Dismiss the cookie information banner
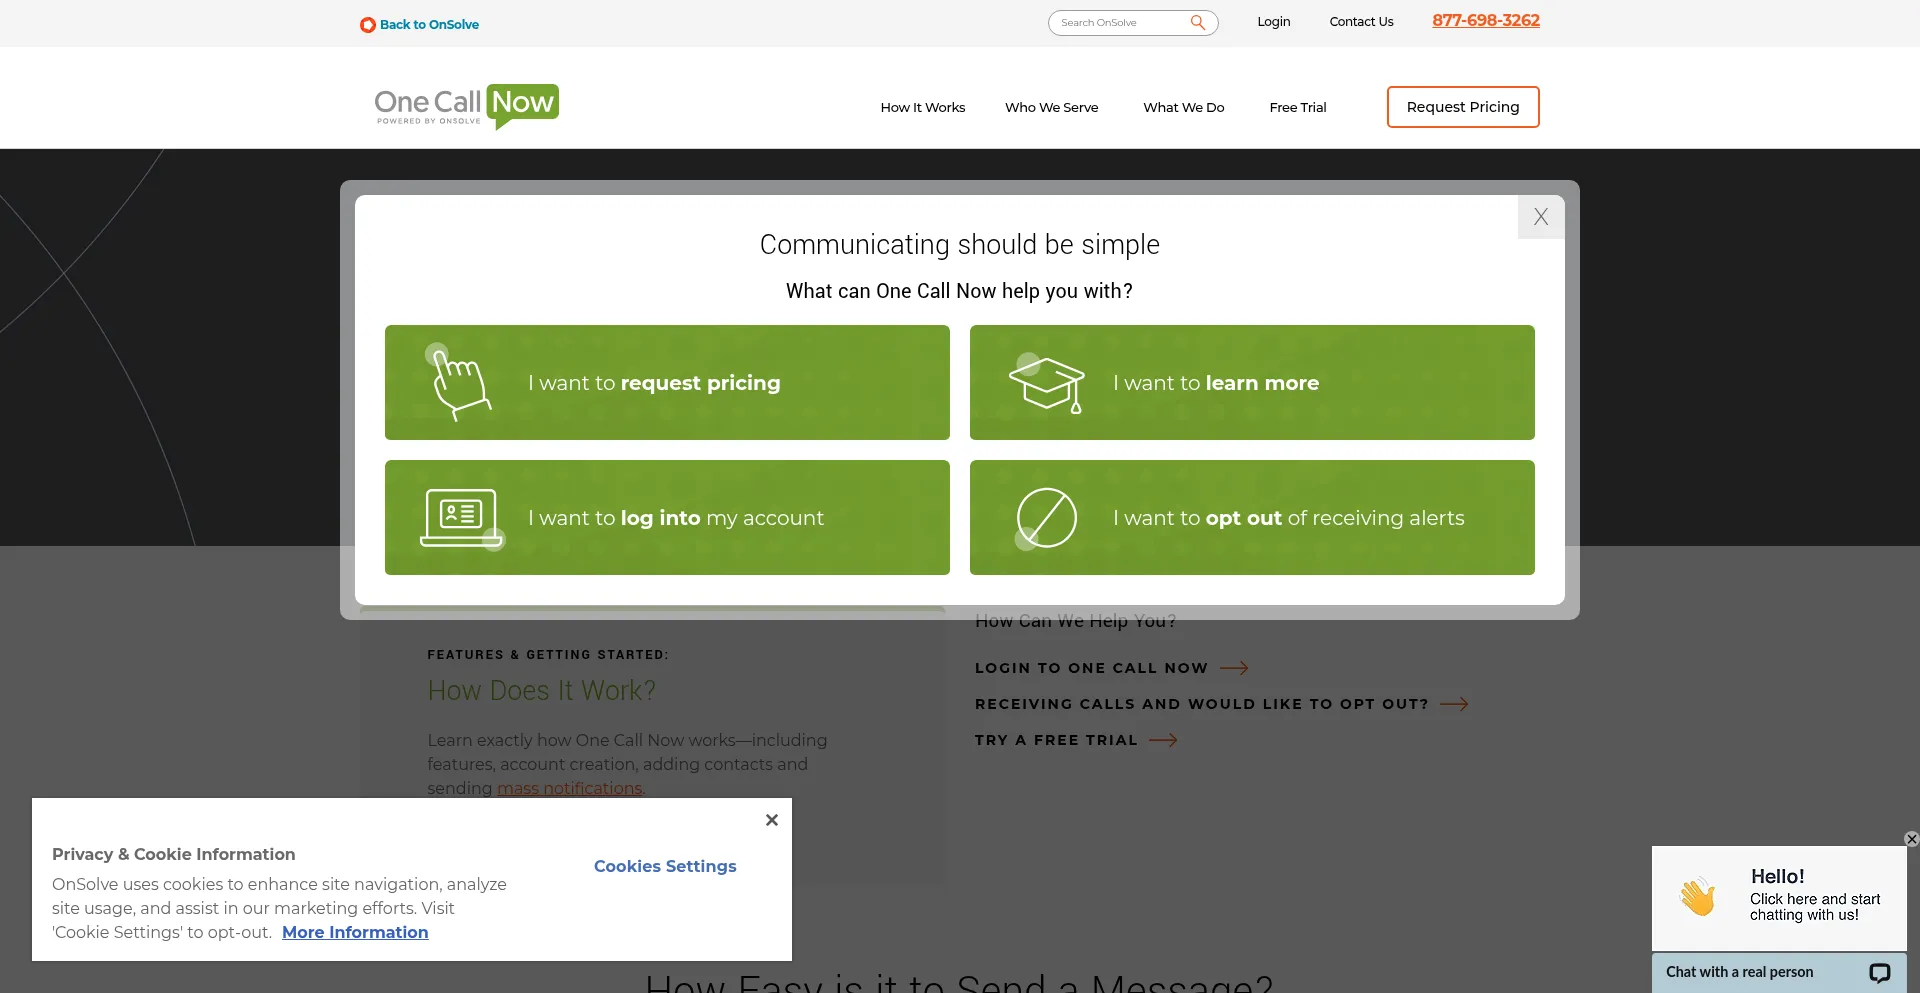 (x=771, y=820)
